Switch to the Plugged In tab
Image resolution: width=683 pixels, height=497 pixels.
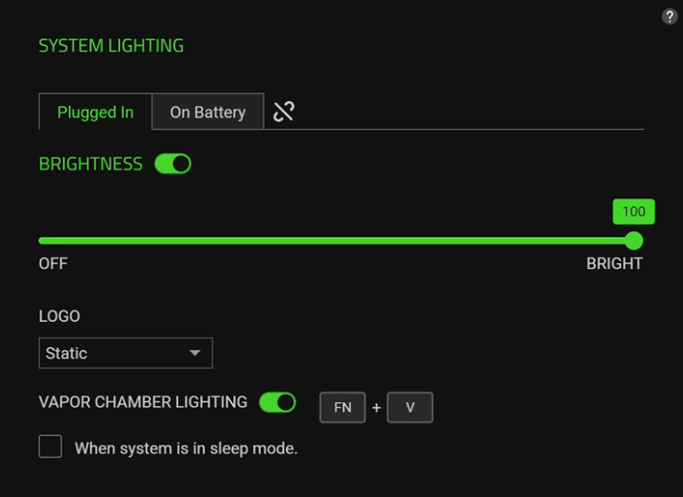(95, 112)
